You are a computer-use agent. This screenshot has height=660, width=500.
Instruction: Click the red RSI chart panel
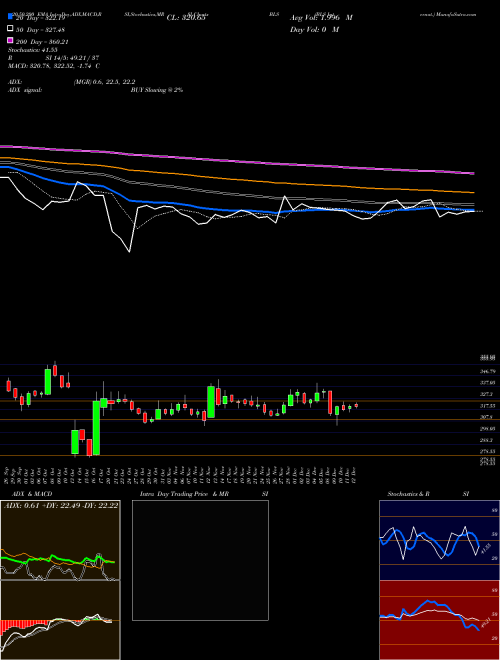pos(439,620)
